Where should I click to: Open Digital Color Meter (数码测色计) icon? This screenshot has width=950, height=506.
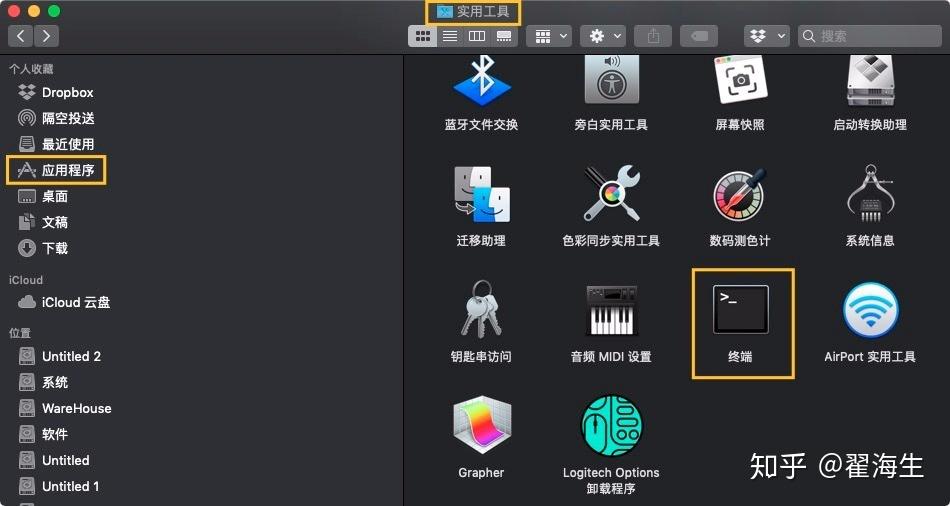740,194
